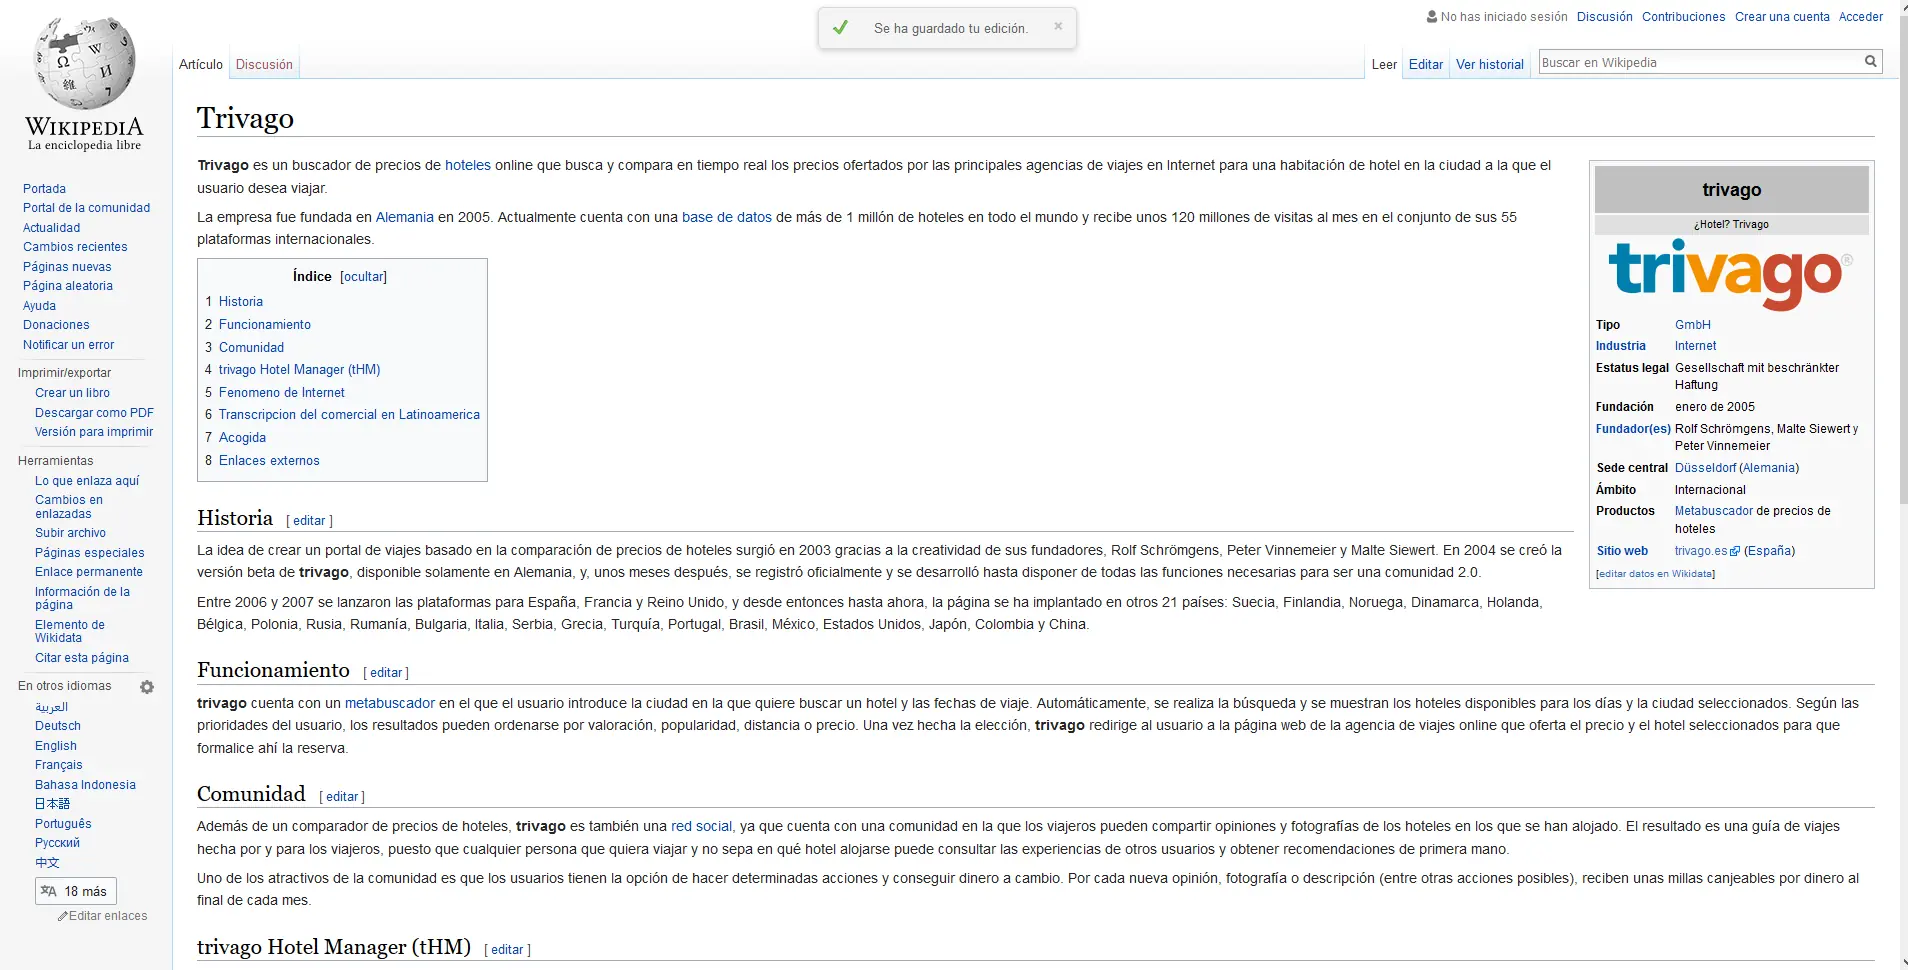Jump to 'trivago Hotel Manager (tHM)' contents entry
This screenshot has height=970, width=1908.
300,370
